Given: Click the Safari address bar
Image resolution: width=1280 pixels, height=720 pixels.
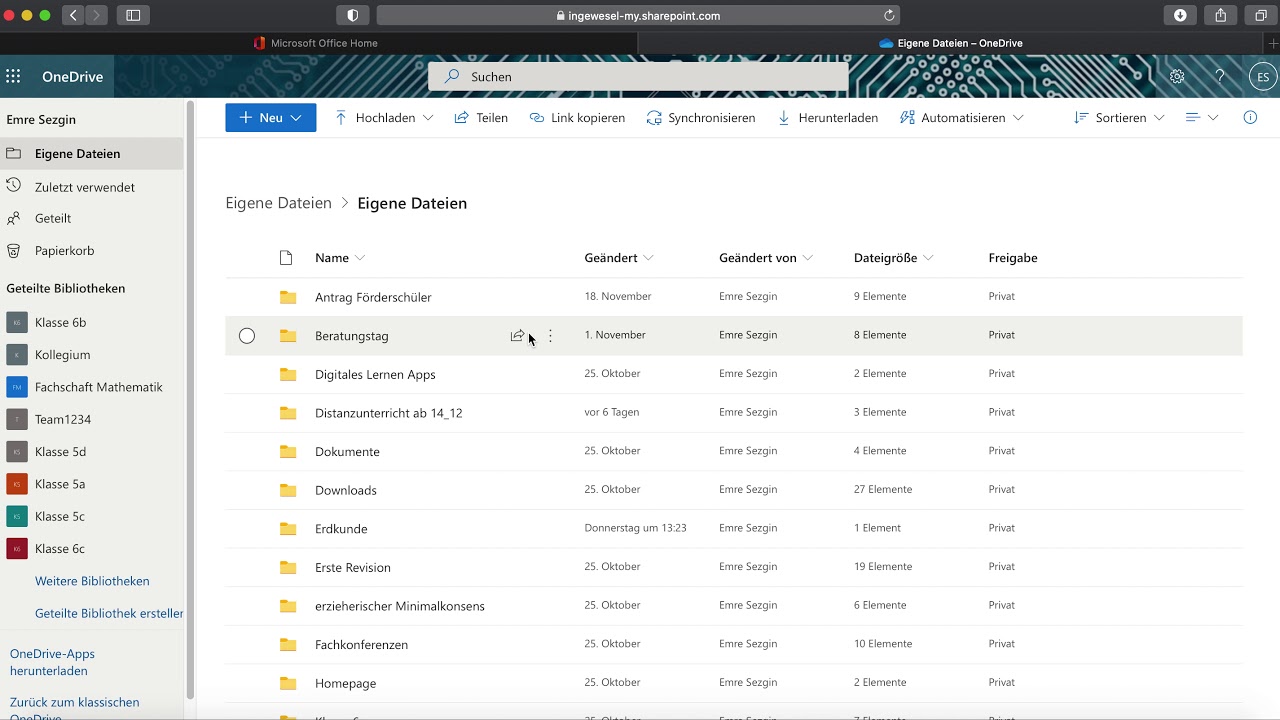Looking at the screenshot, I should (638, 15).
